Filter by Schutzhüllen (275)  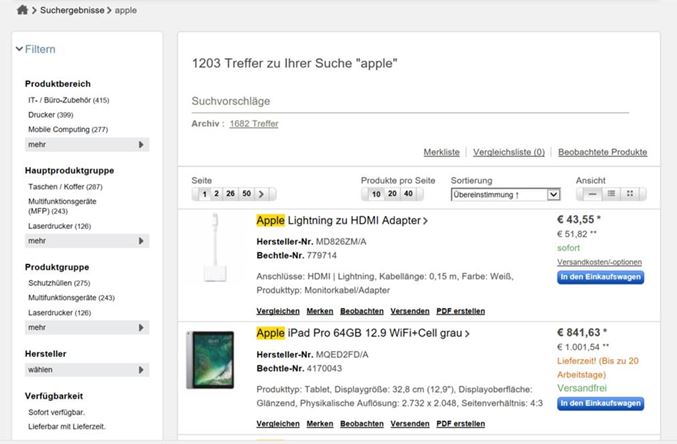click(59, 283)
